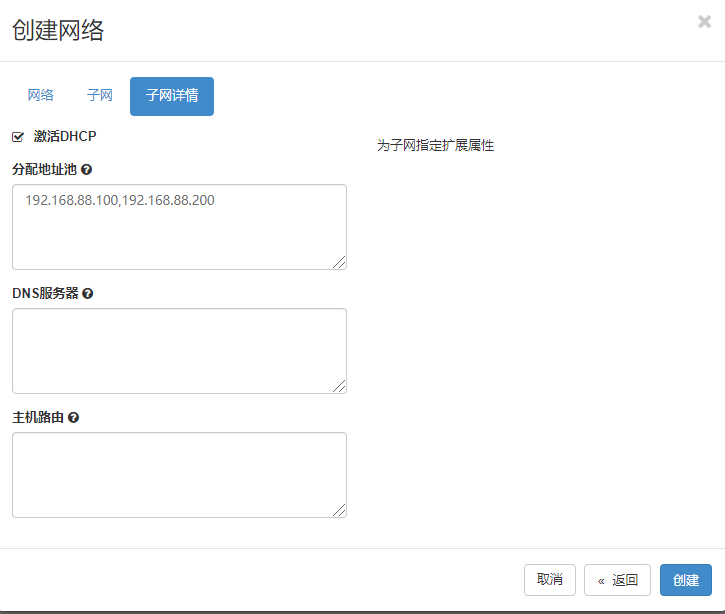Switch to the 子网 tab
Viewport: 725px width, 614px height.
click(99, 96)
